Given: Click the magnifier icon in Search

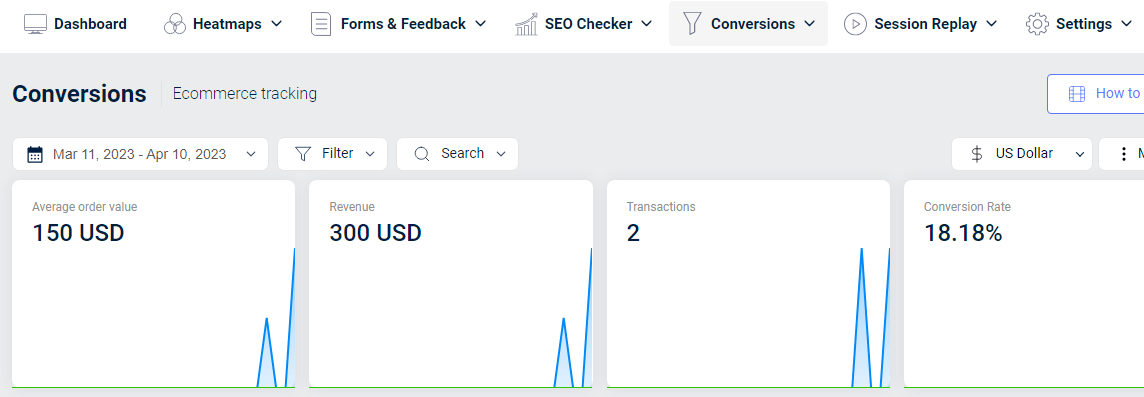Looking at the screenshot, I should [422, 154].
